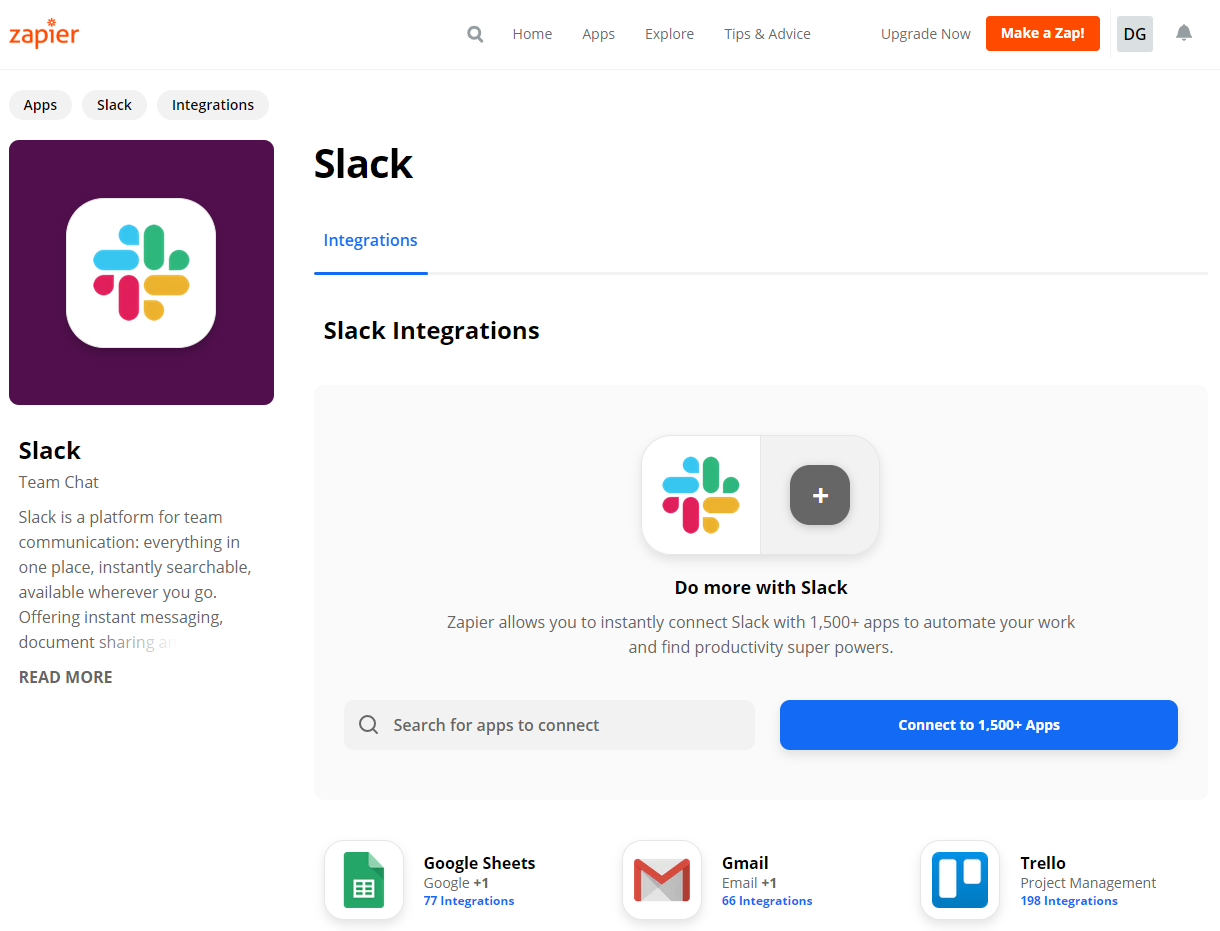
Task: Click Connect to 1,500+ Apps button
Action: point(979,725)
